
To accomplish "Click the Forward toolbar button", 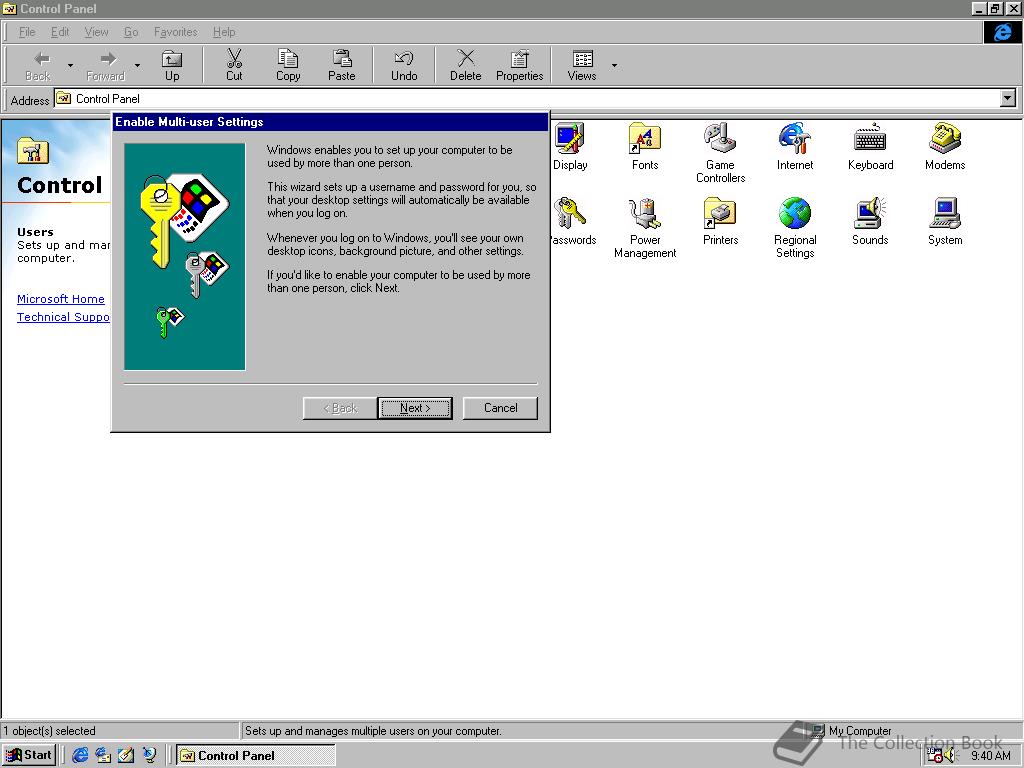I will 105,65.
